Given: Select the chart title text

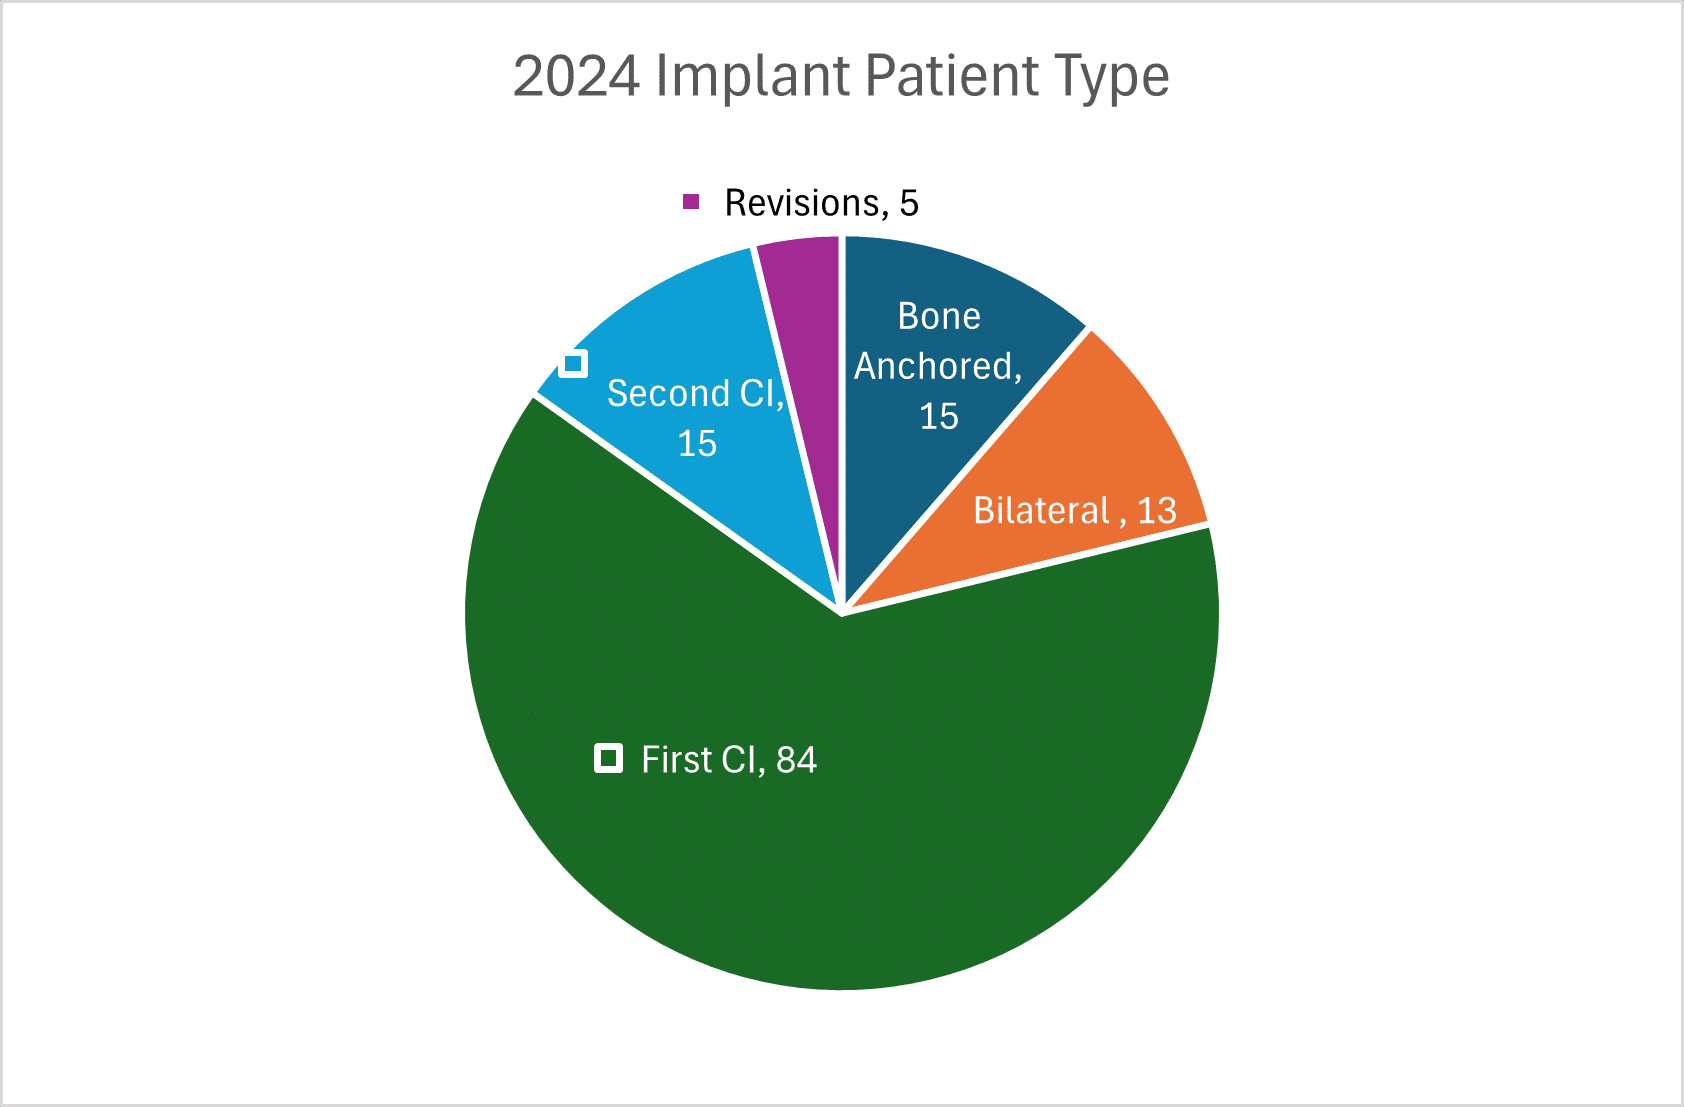Looking at the screenshot, I should (841, 76).
